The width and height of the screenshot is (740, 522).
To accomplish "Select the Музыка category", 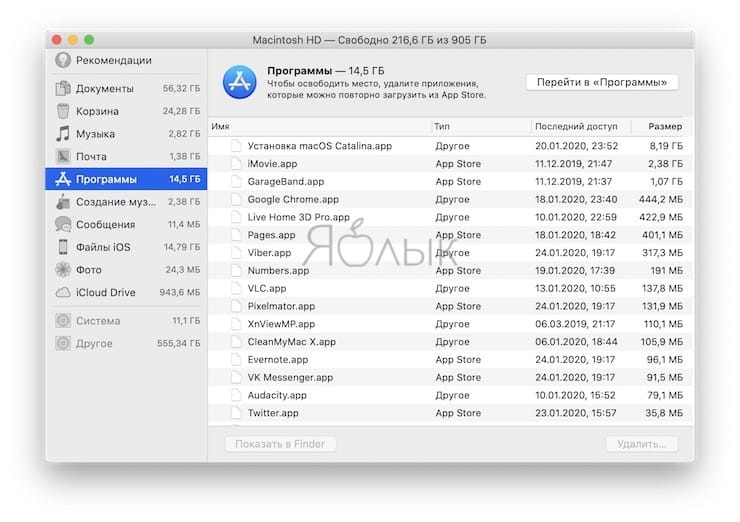I will pyautogui.click(x=126, y=134).
